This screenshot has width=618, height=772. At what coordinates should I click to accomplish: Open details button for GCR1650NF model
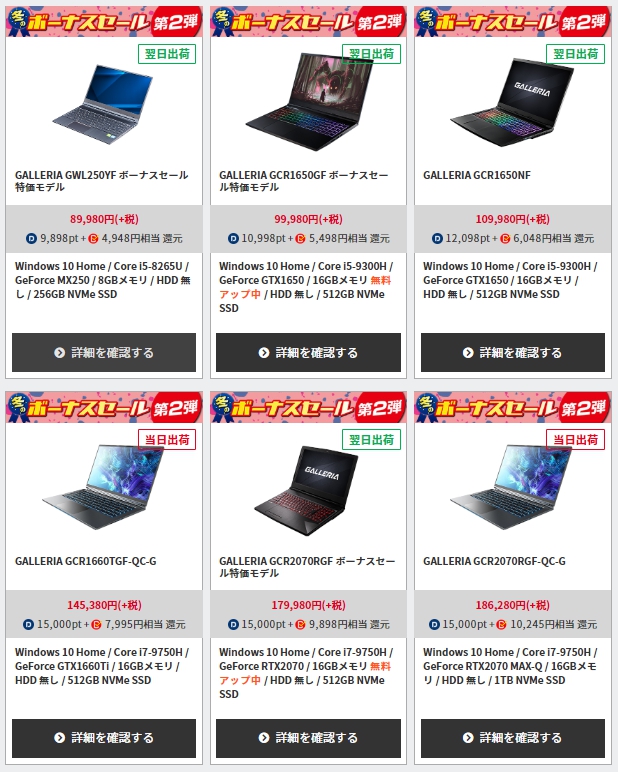[x=513, y=353]
